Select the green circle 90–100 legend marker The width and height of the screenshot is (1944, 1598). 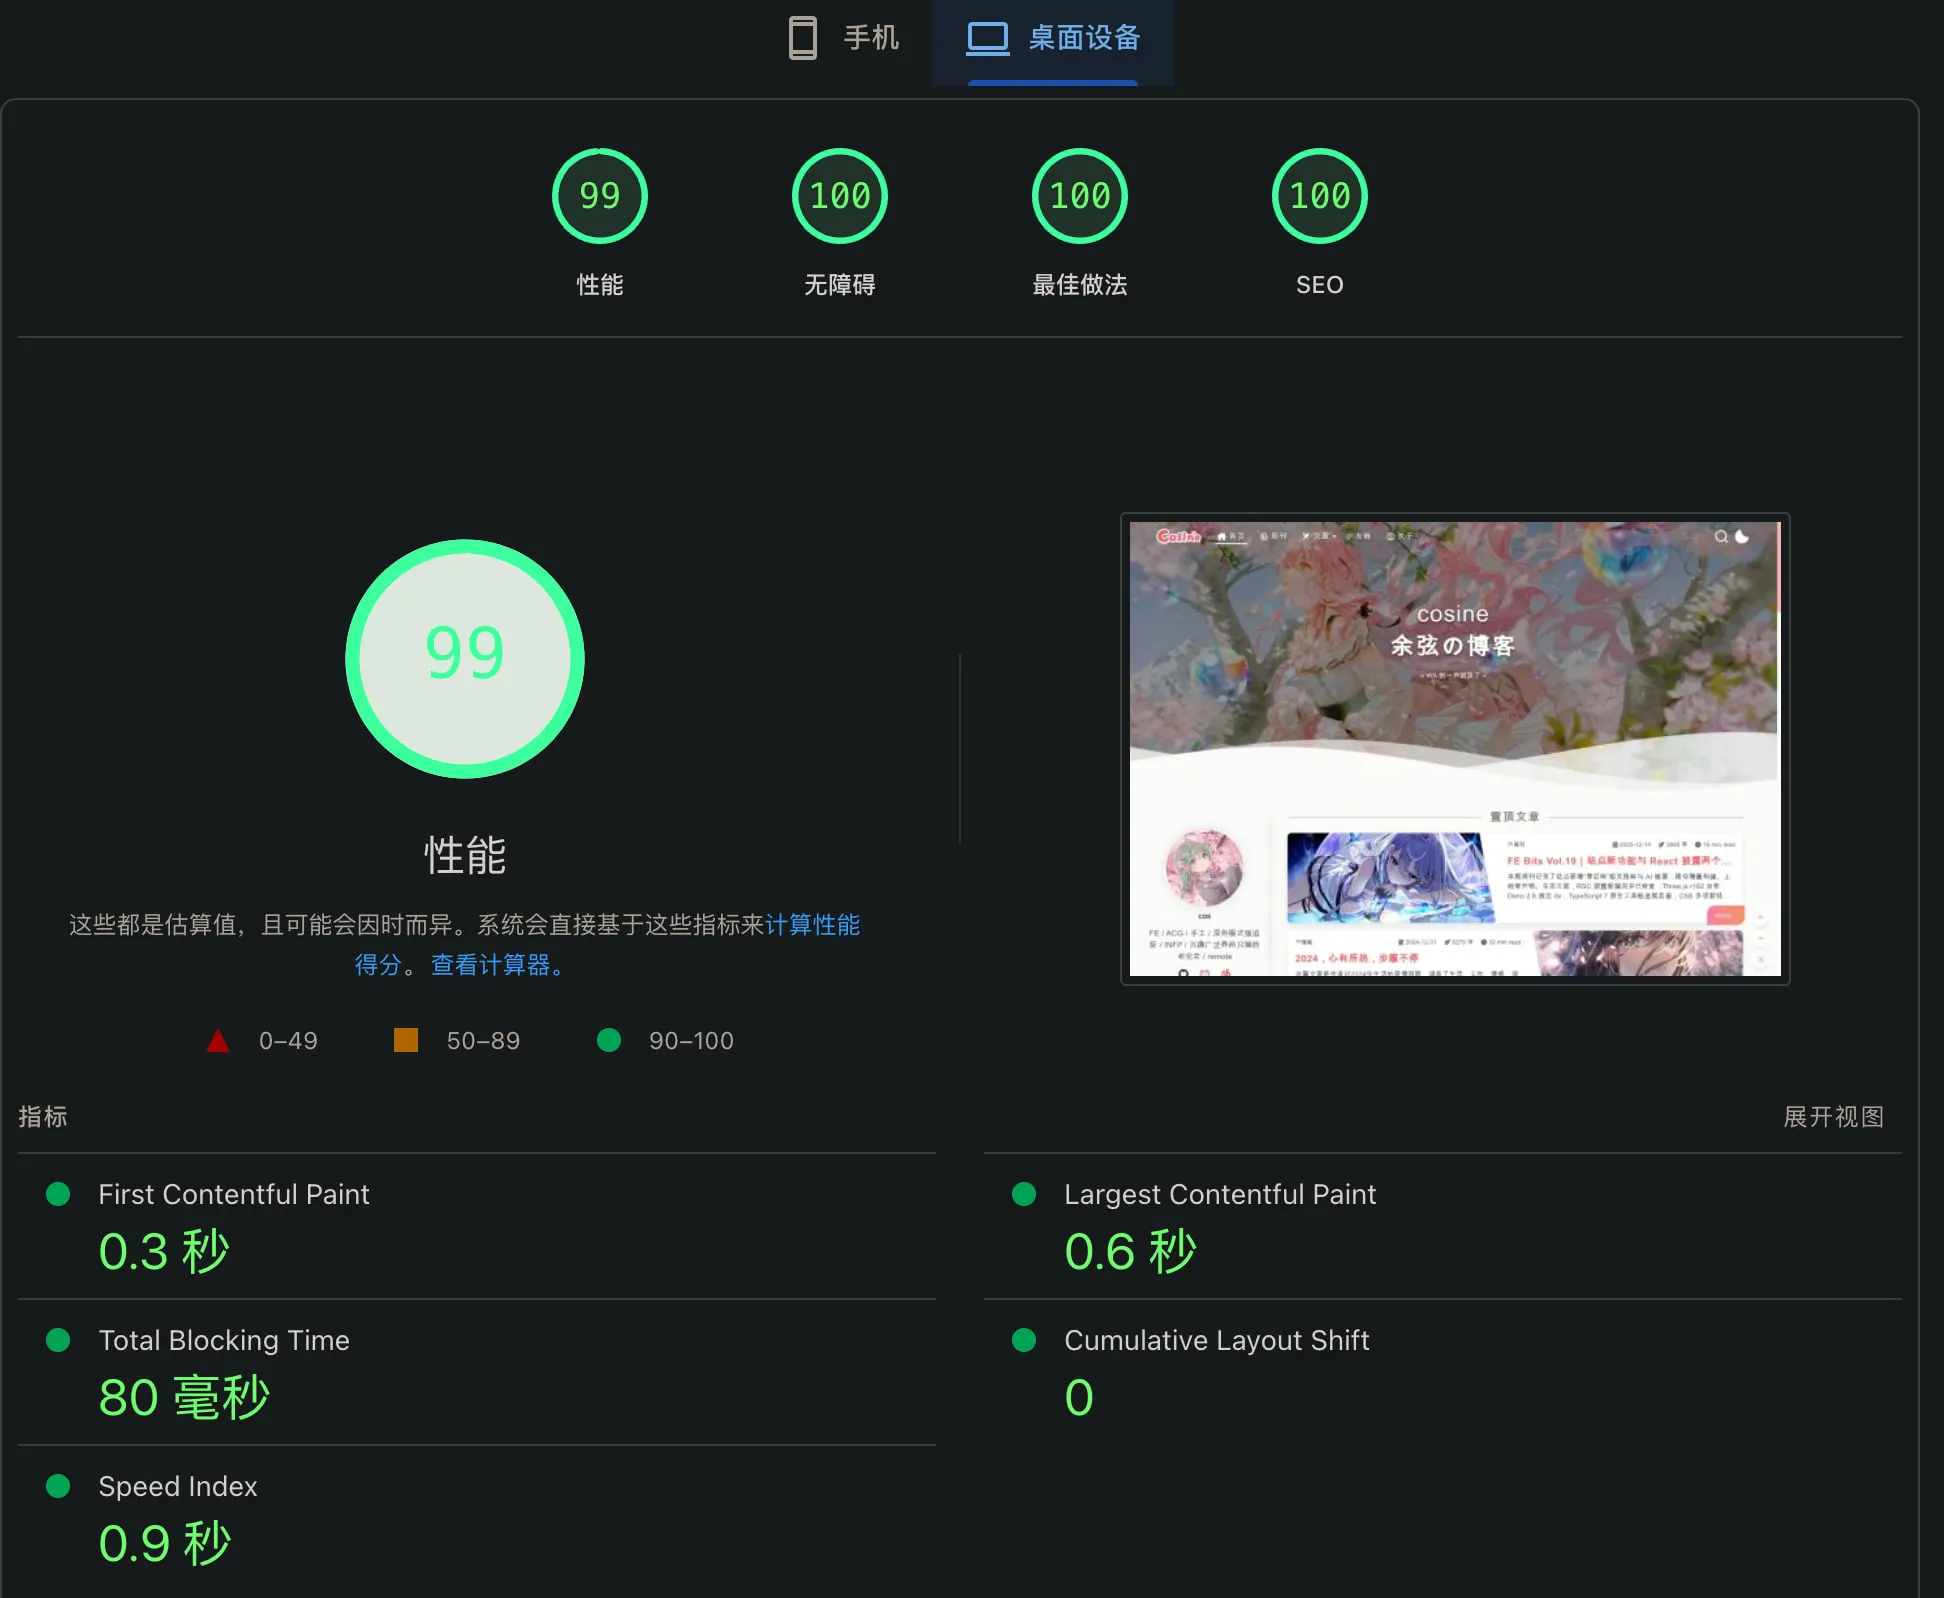tap(609, 1041)
